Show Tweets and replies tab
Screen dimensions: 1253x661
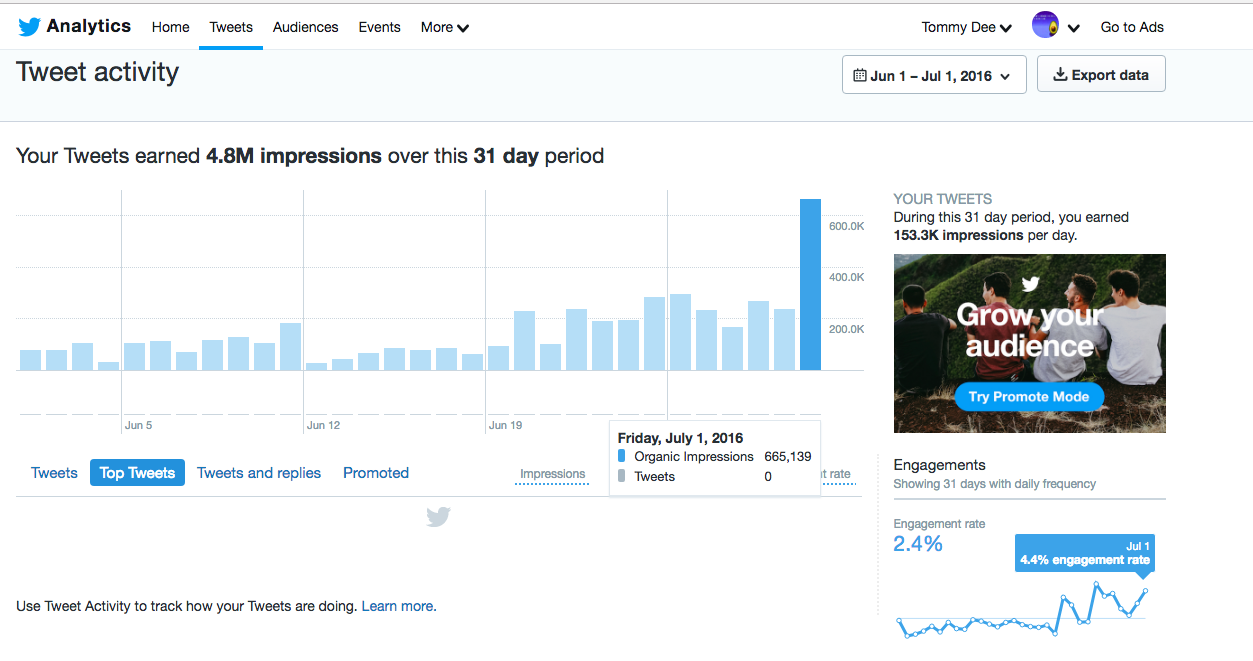(259, 473)
